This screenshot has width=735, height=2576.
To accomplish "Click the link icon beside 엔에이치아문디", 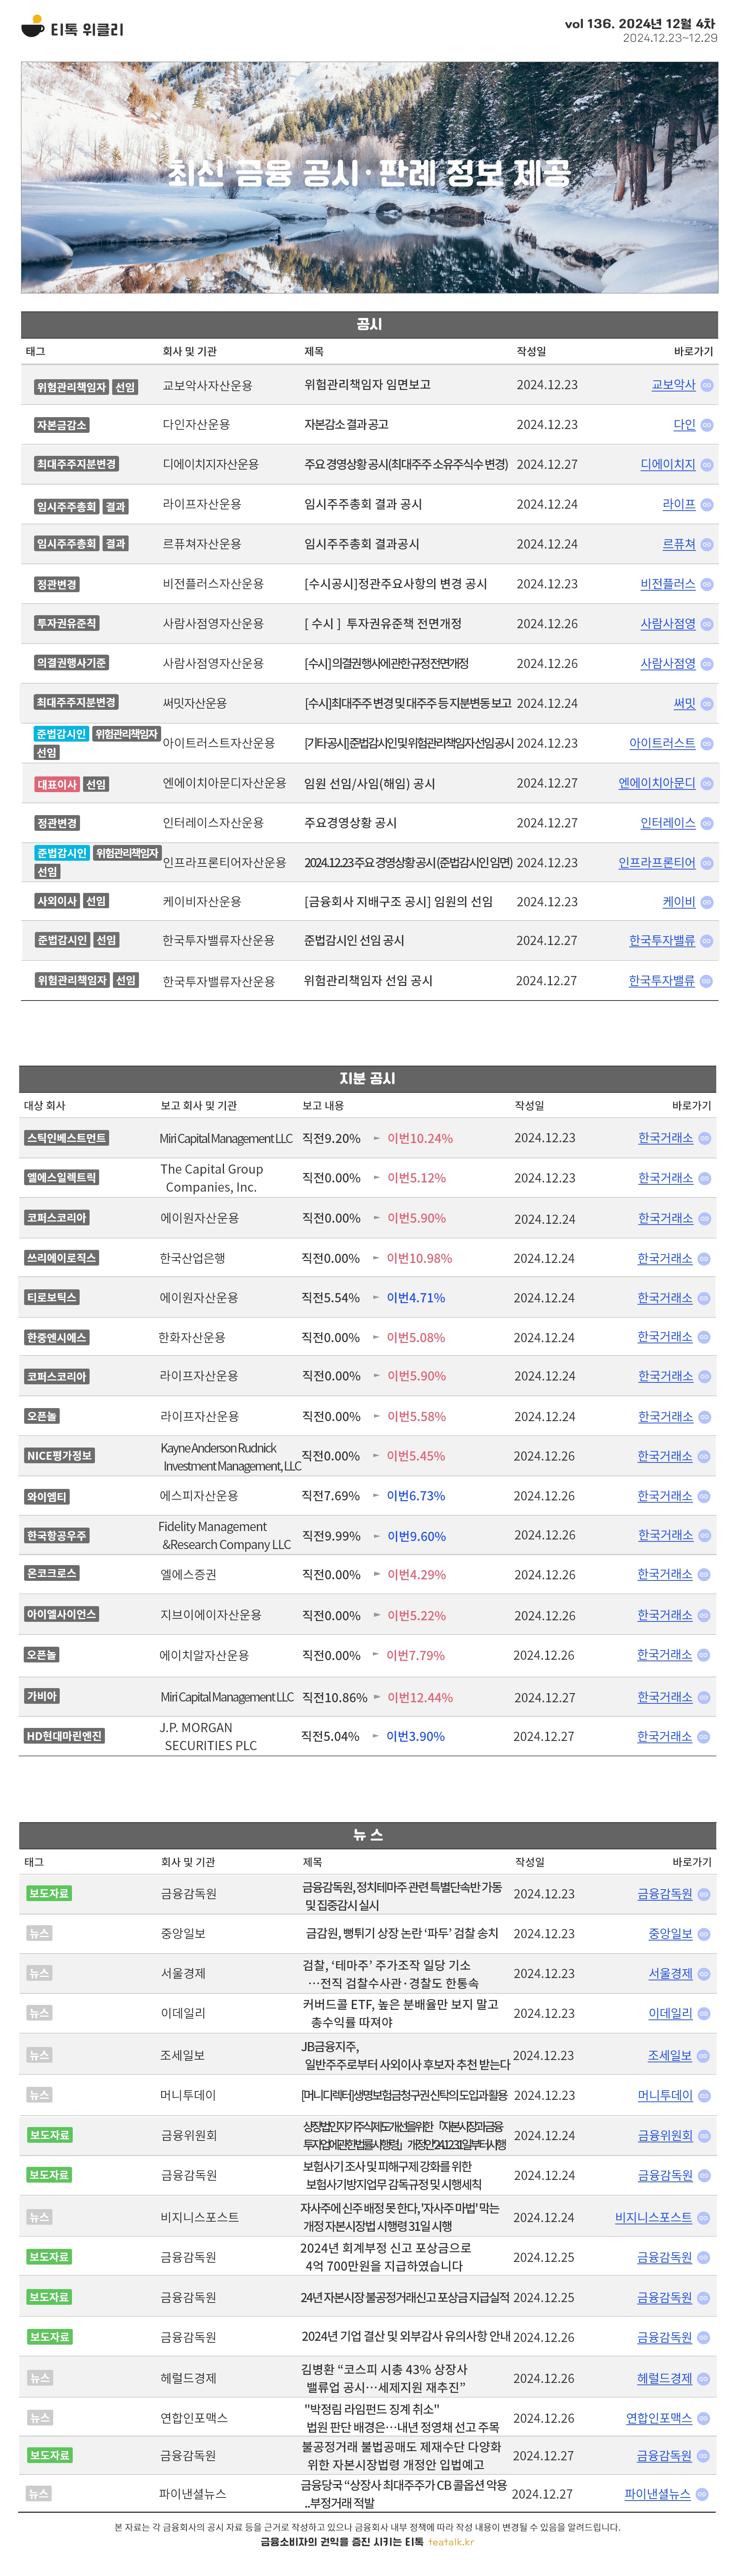I will pos(707,784).
